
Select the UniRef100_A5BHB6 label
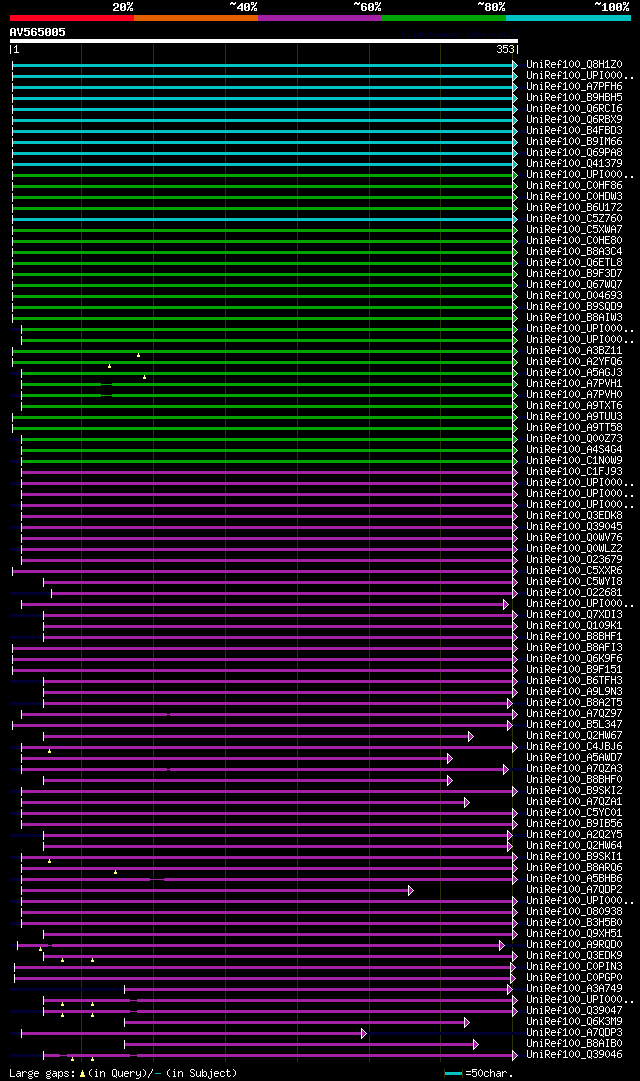[574, 881]
